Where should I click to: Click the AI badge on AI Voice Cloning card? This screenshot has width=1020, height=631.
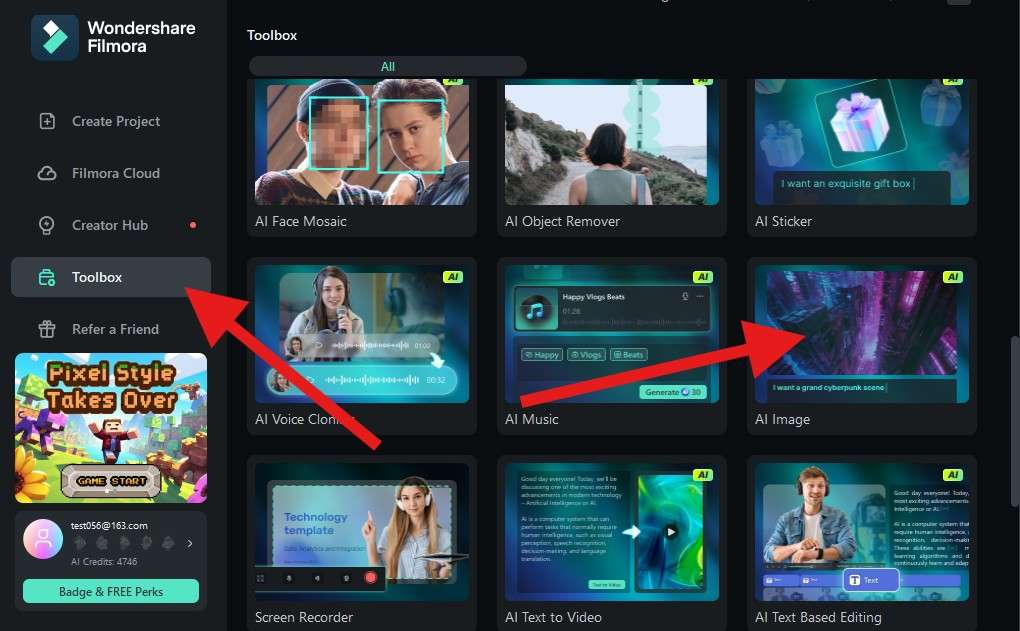coord(453,276)
